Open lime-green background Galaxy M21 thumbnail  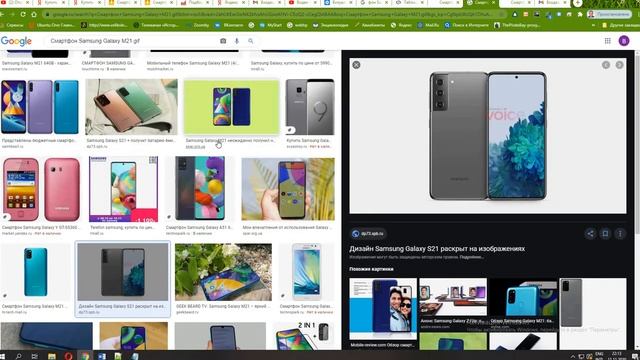click(231, 107)
